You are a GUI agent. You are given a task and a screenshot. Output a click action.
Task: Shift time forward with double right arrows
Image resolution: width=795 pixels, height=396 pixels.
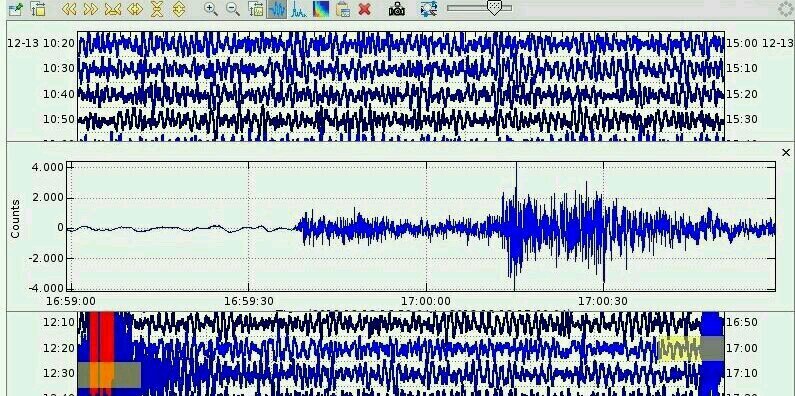click(x=91, y=9)
